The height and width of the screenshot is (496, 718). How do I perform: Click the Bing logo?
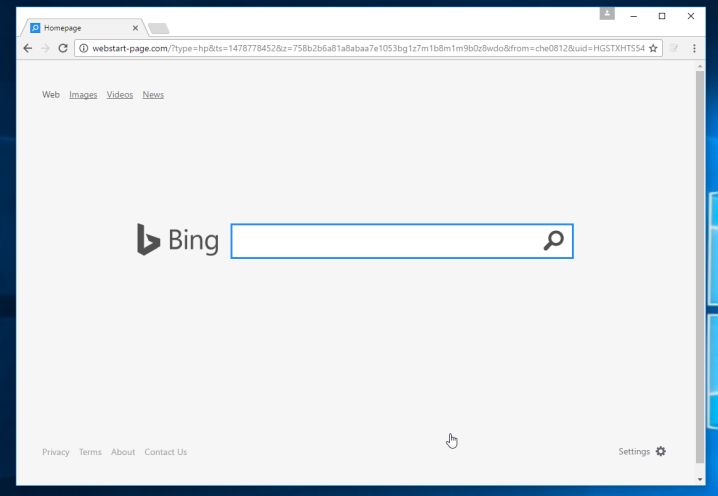click(x=178, y=240)
